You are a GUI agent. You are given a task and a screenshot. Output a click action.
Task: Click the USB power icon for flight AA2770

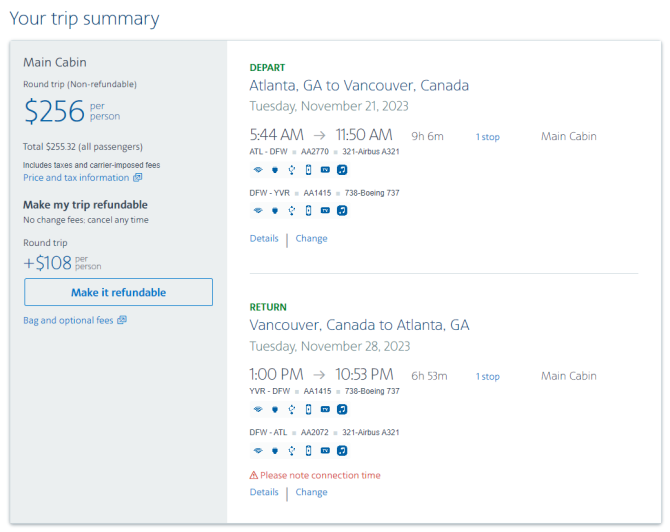(291, 170)
